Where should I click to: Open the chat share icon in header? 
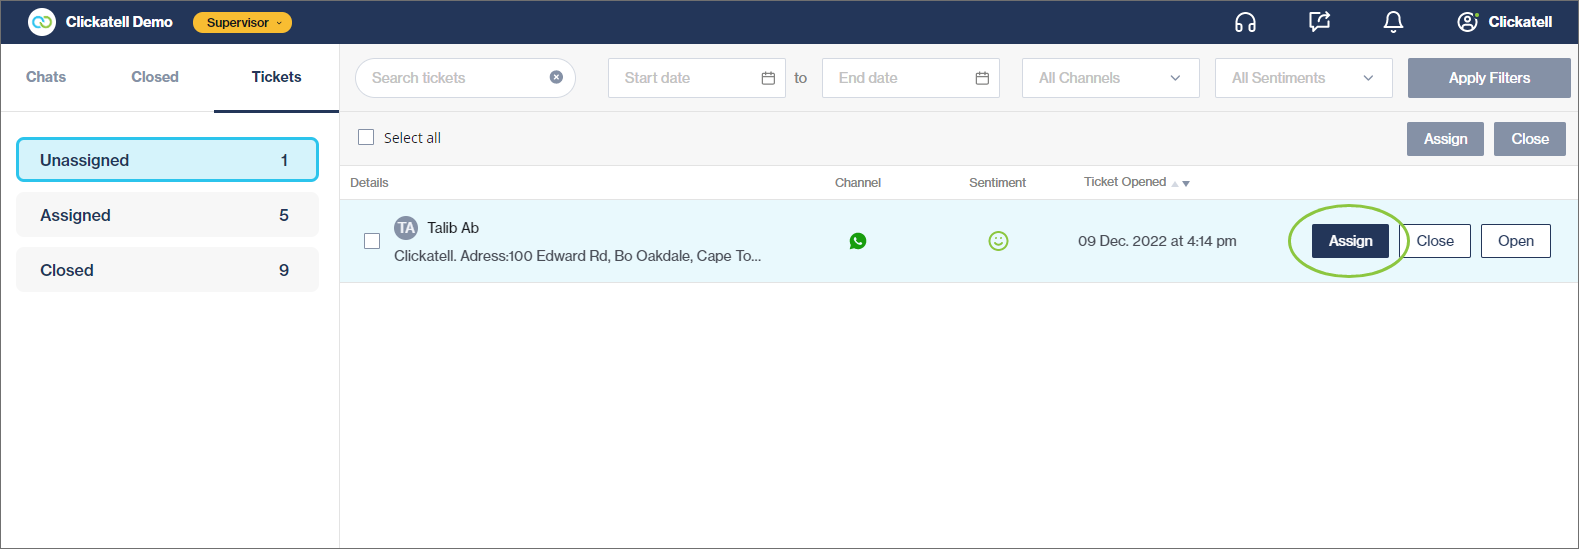(1319, 22)
